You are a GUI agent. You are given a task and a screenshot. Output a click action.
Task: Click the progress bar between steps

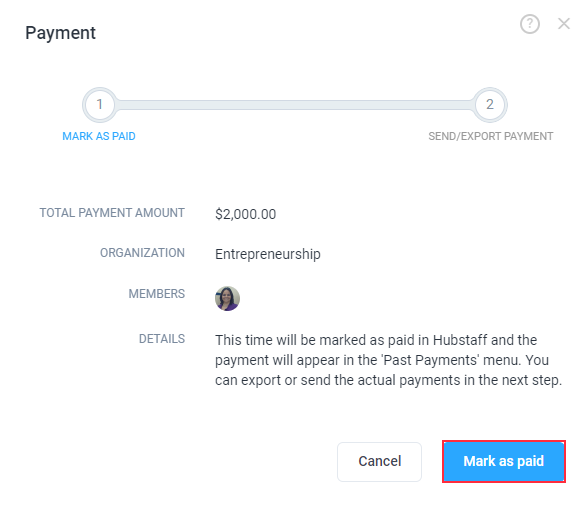click(295, 105)
